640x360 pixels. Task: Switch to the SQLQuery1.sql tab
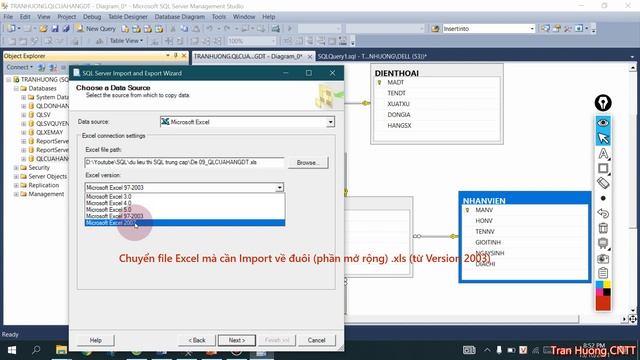coord(372,56)
